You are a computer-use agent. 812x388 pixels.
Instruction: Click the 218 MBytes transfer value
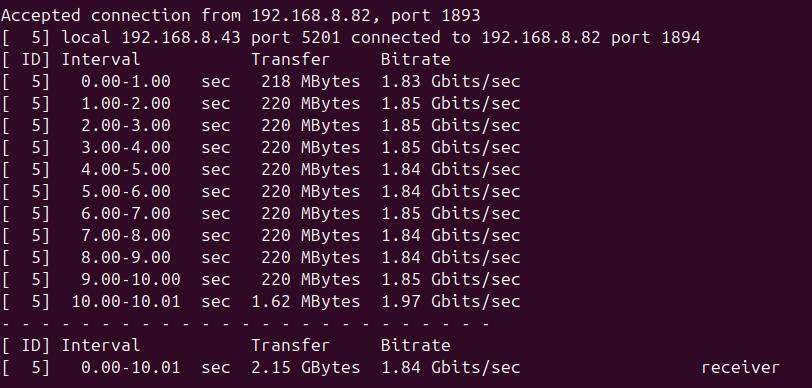click(310, 81)
